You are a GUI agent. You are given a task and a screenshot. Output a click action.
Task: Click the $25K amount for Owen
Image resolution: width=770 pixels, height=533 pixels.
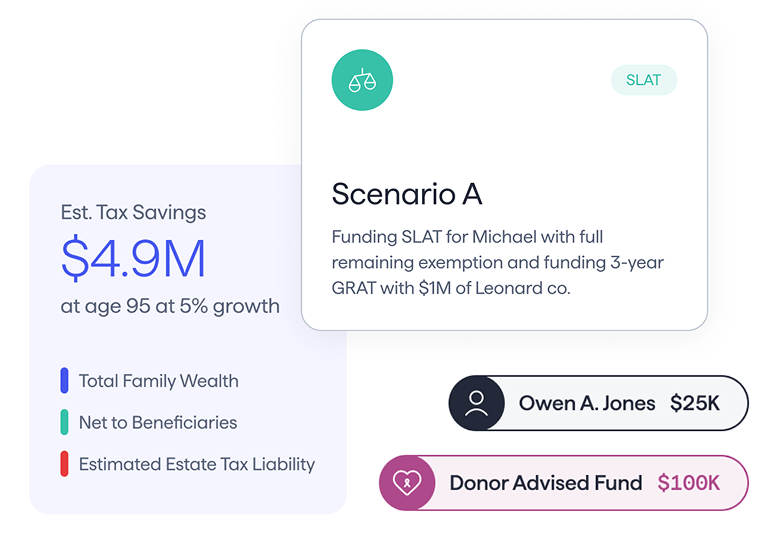(x=695, y=403)
